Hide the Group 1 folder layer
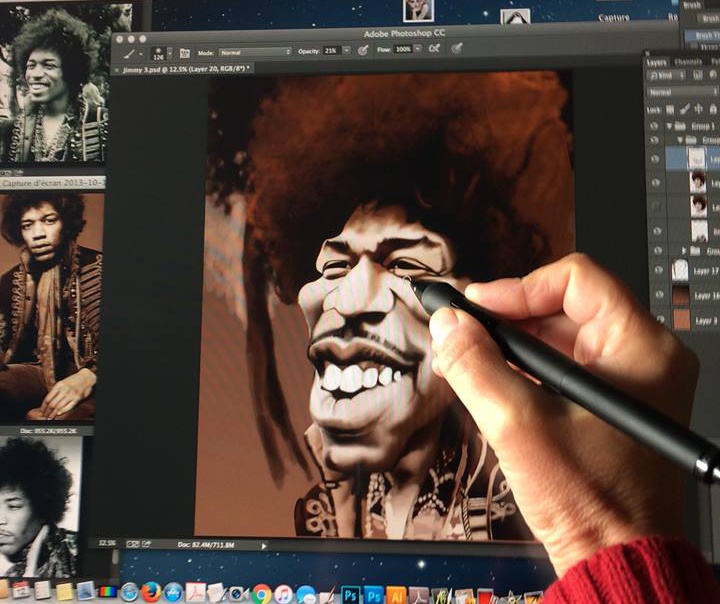This screenshot has width=720, height=604. pos(655,126)
